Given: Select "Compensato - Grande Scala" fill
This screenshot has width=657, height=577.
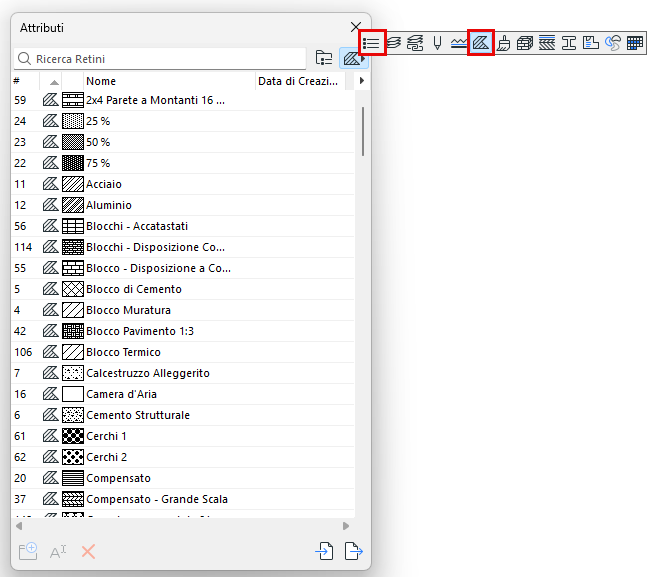Looking at the screenshot, I should pyautogui.click(x=183, y=499).
